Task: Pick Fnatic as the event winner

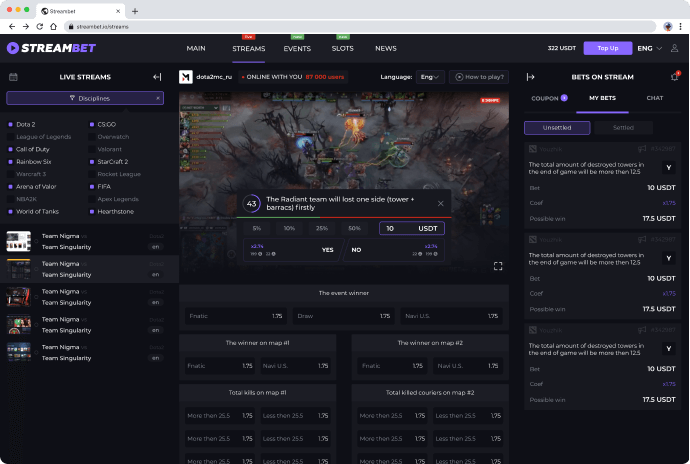Action: coord(236,316)
